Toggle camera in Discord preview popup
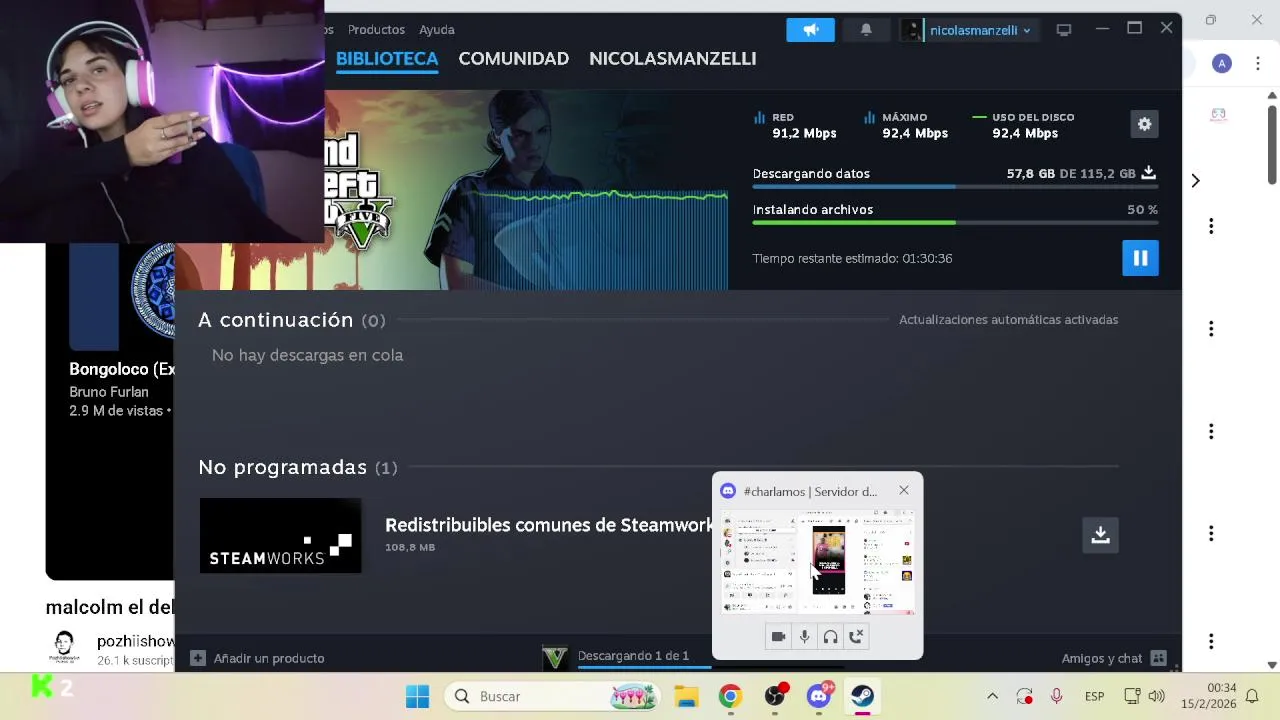Screen dimensions: 1280x720 click(x=778, y=636)
